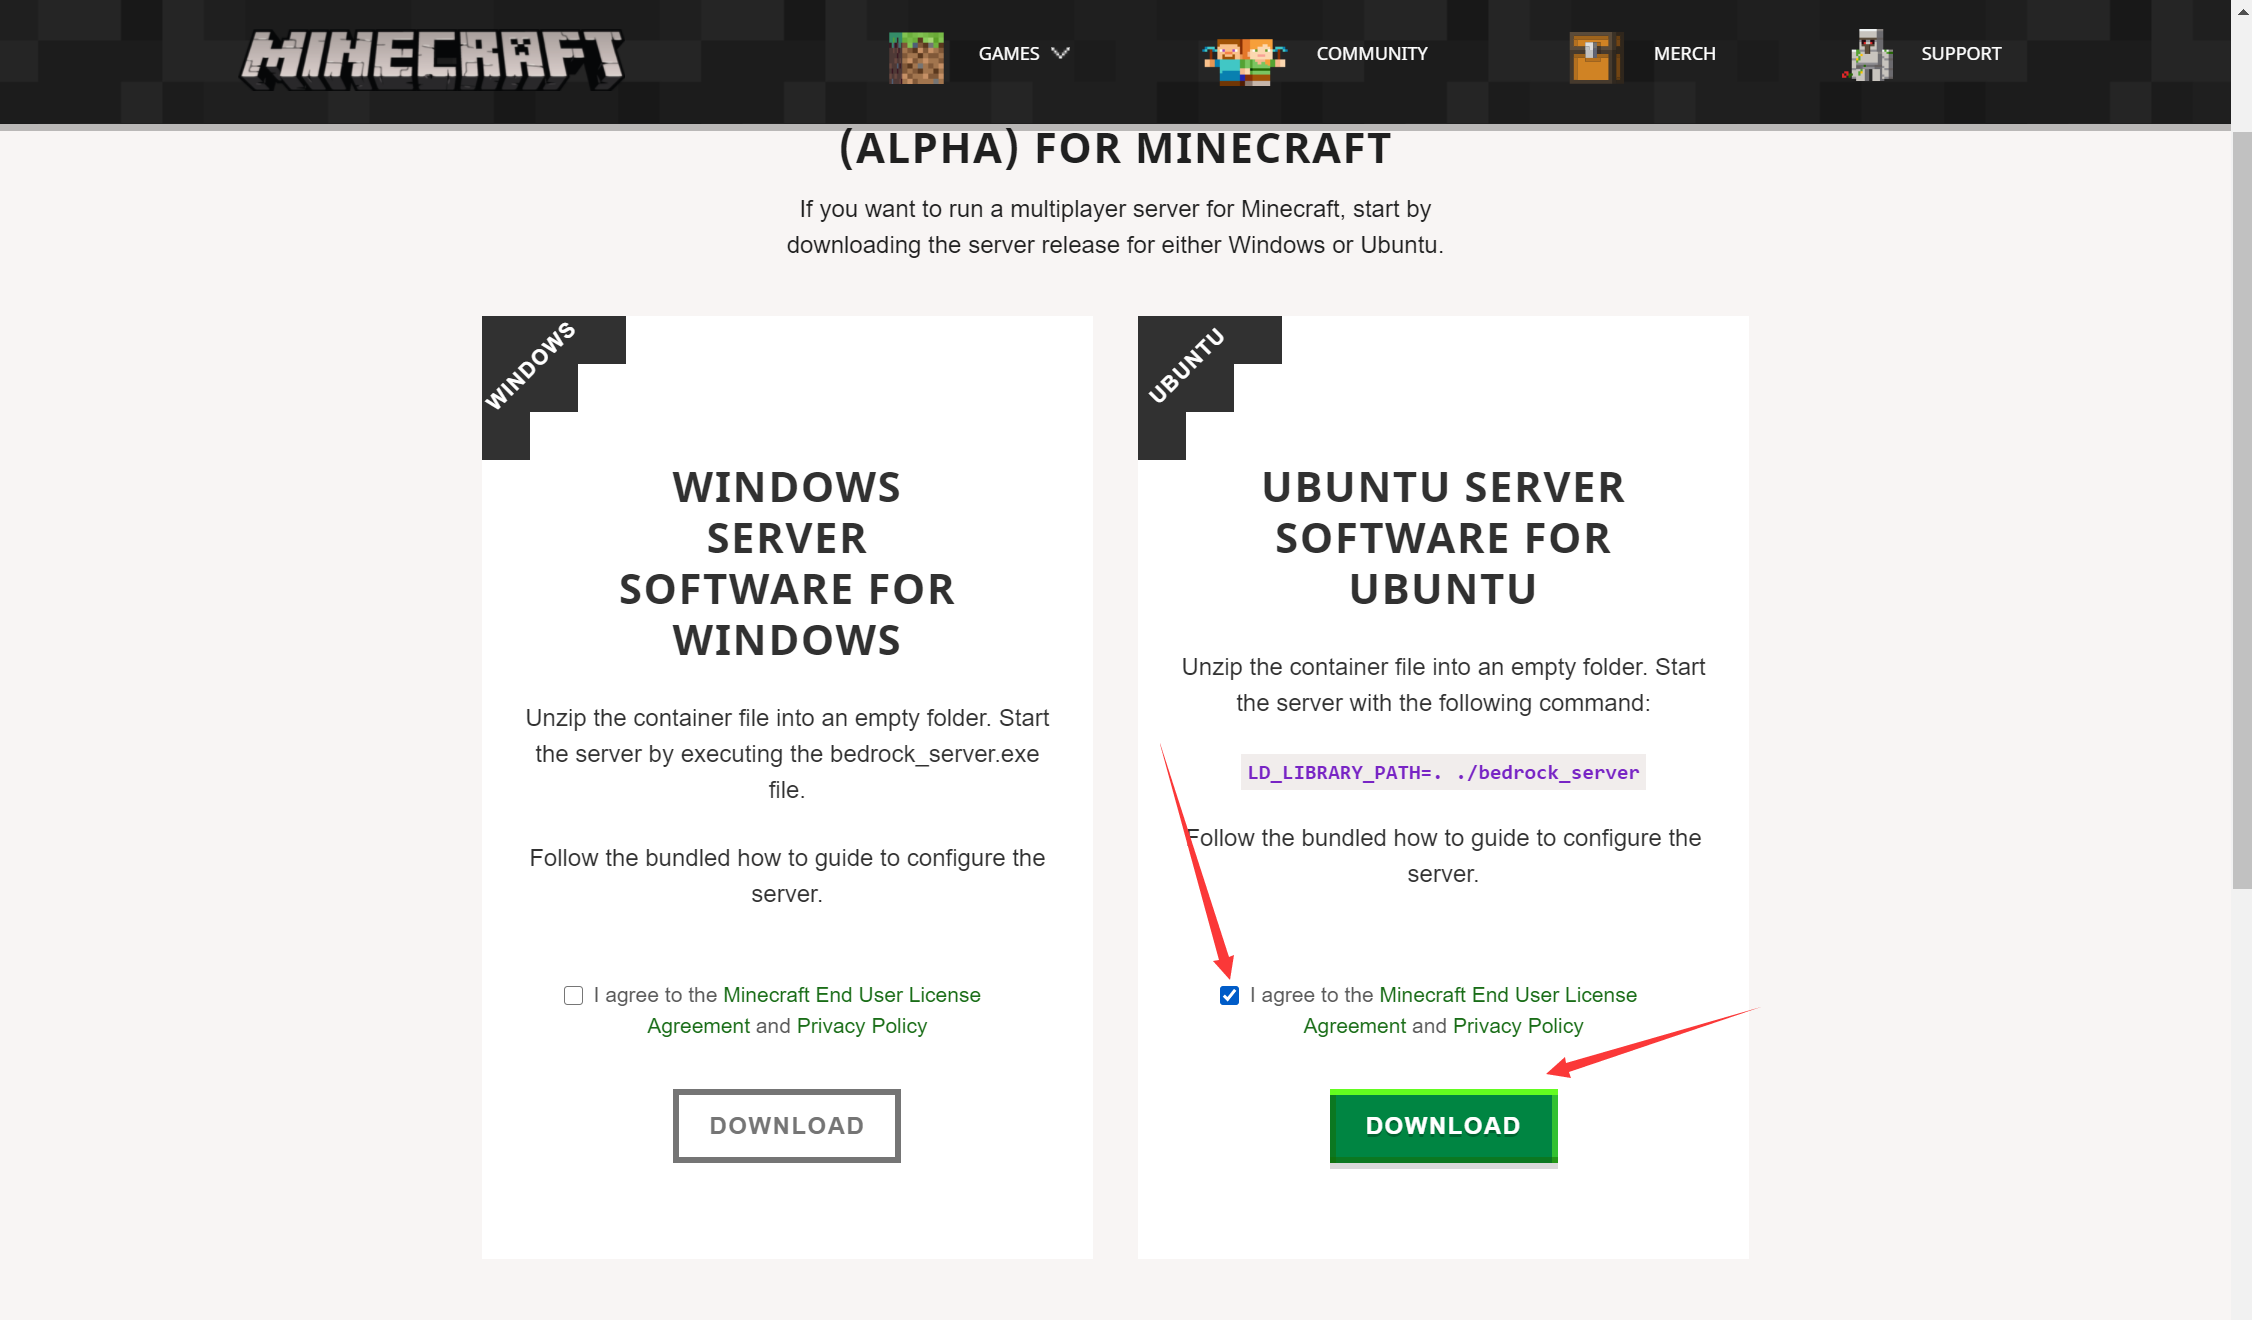
Task: Open Ubuntu's Minecraft End User License link
Action: point(1508,995)
